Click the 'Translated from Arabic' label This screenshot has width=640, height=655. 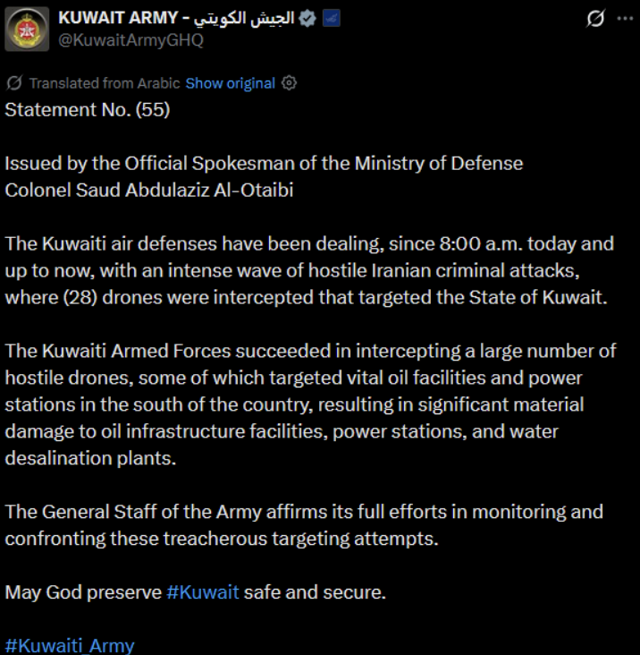(105, 83)
